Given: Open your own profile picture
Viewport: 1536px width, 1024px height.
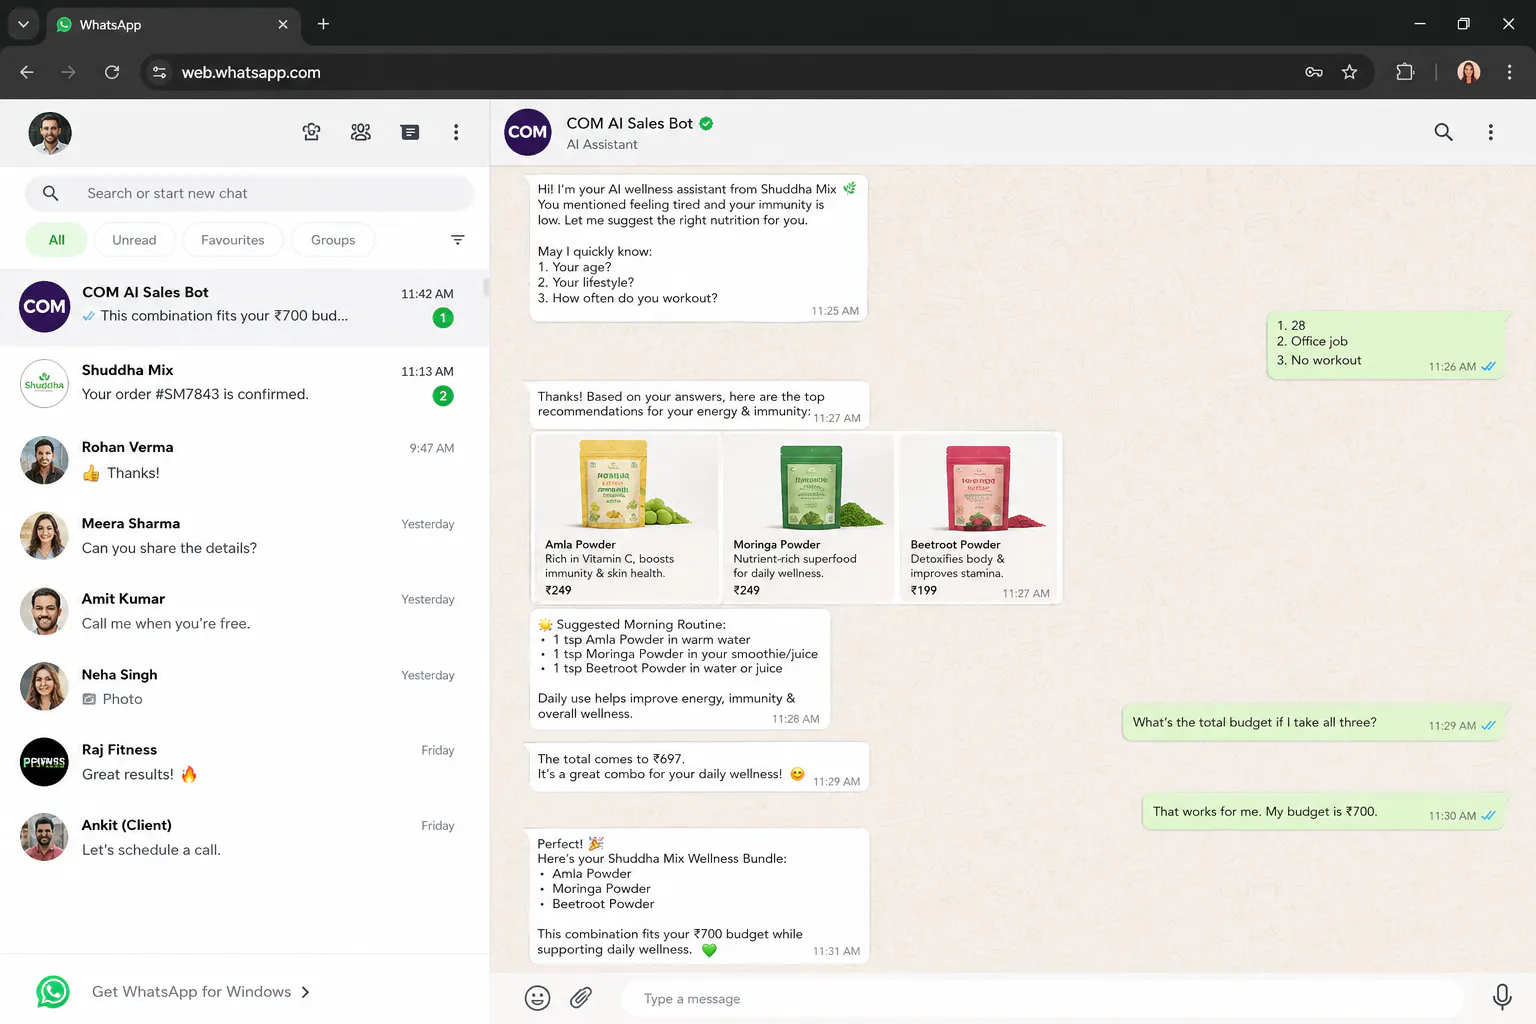Looking at the screenshot, I should click(x=50, y=133).
